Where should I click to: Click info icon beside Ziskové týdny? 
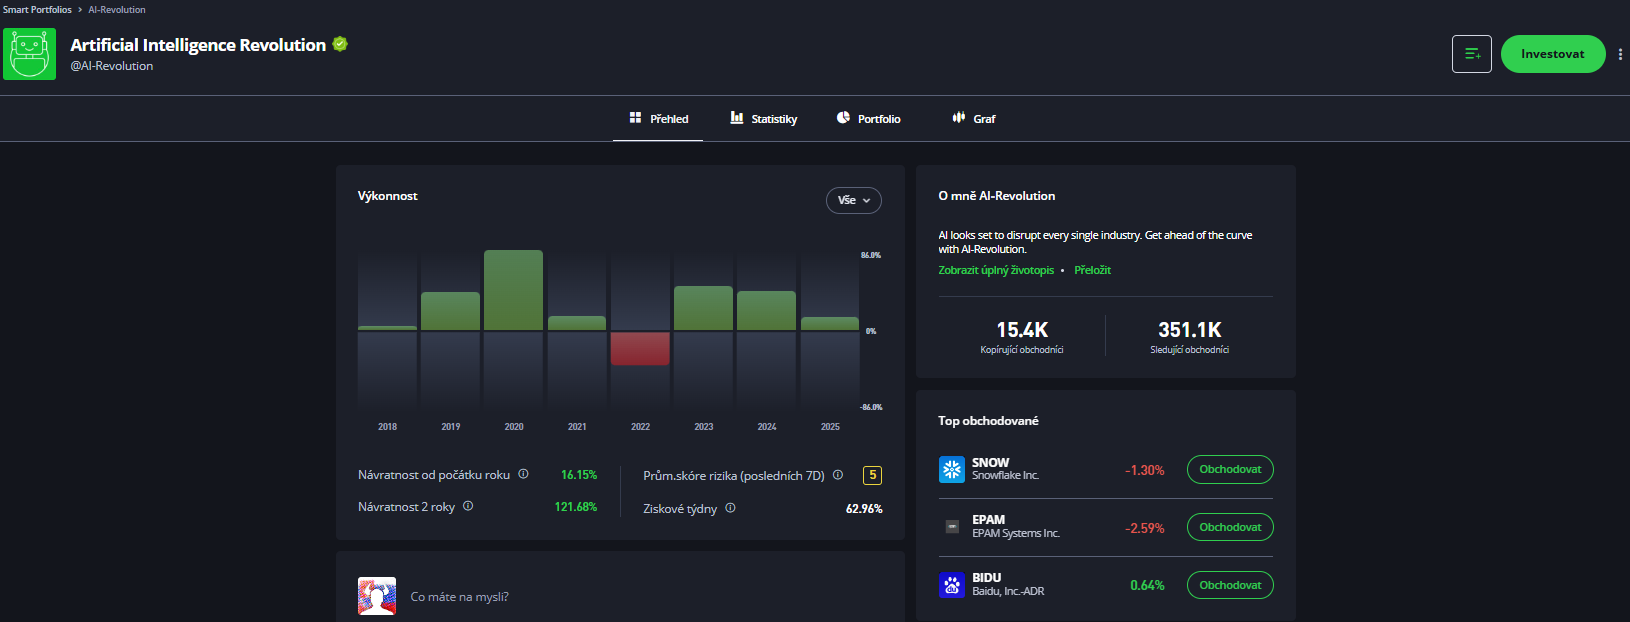[x=730, y=508]
